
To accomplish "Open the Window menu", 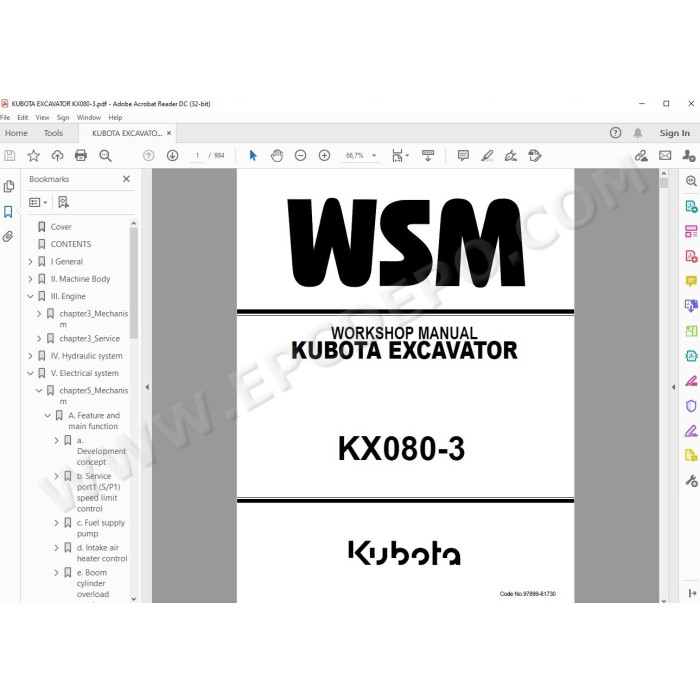I will coord(89,117).
